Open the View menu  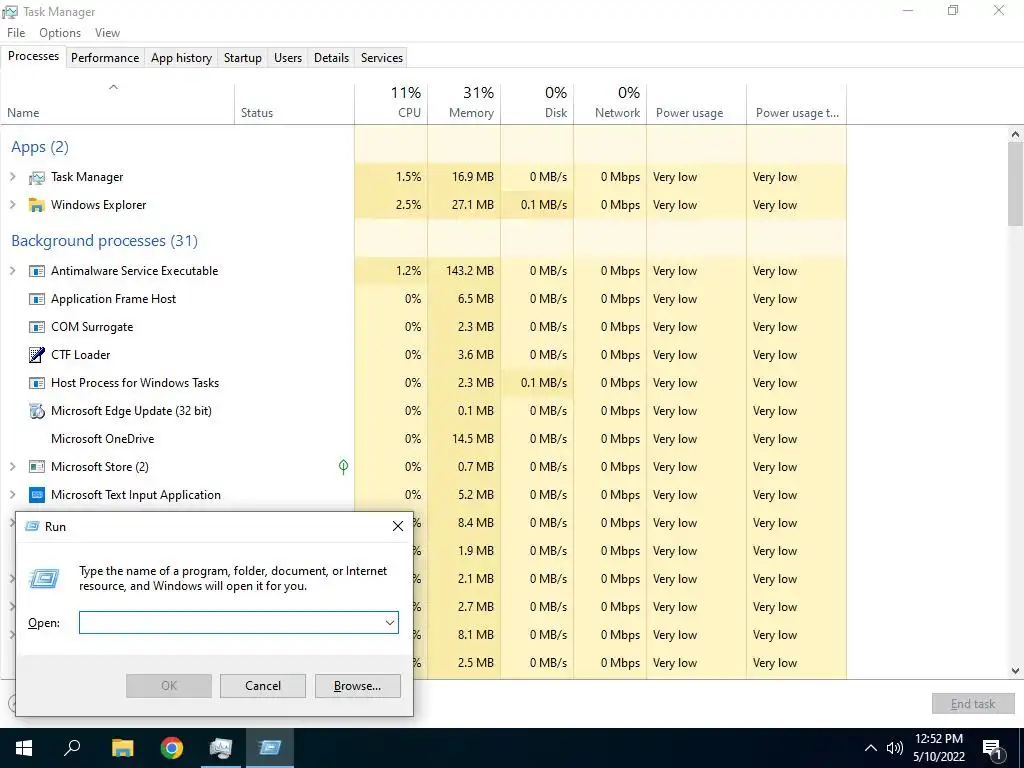pos(107,33)
